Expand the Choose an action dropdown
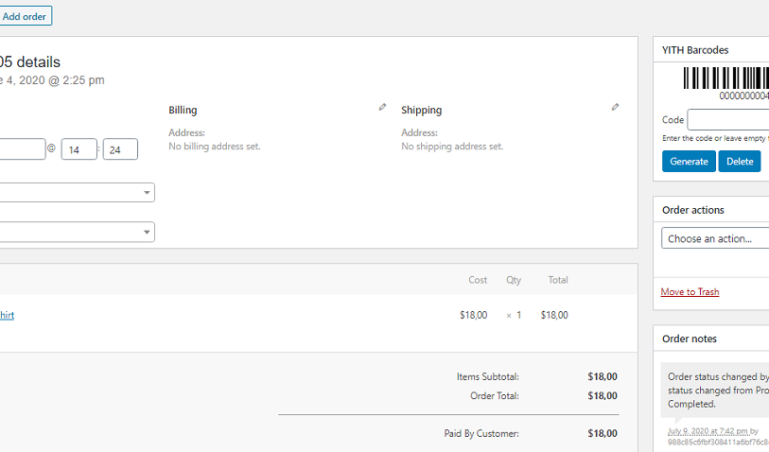The image size is (769, 452). pyautogui.click(x=714, y=239)
